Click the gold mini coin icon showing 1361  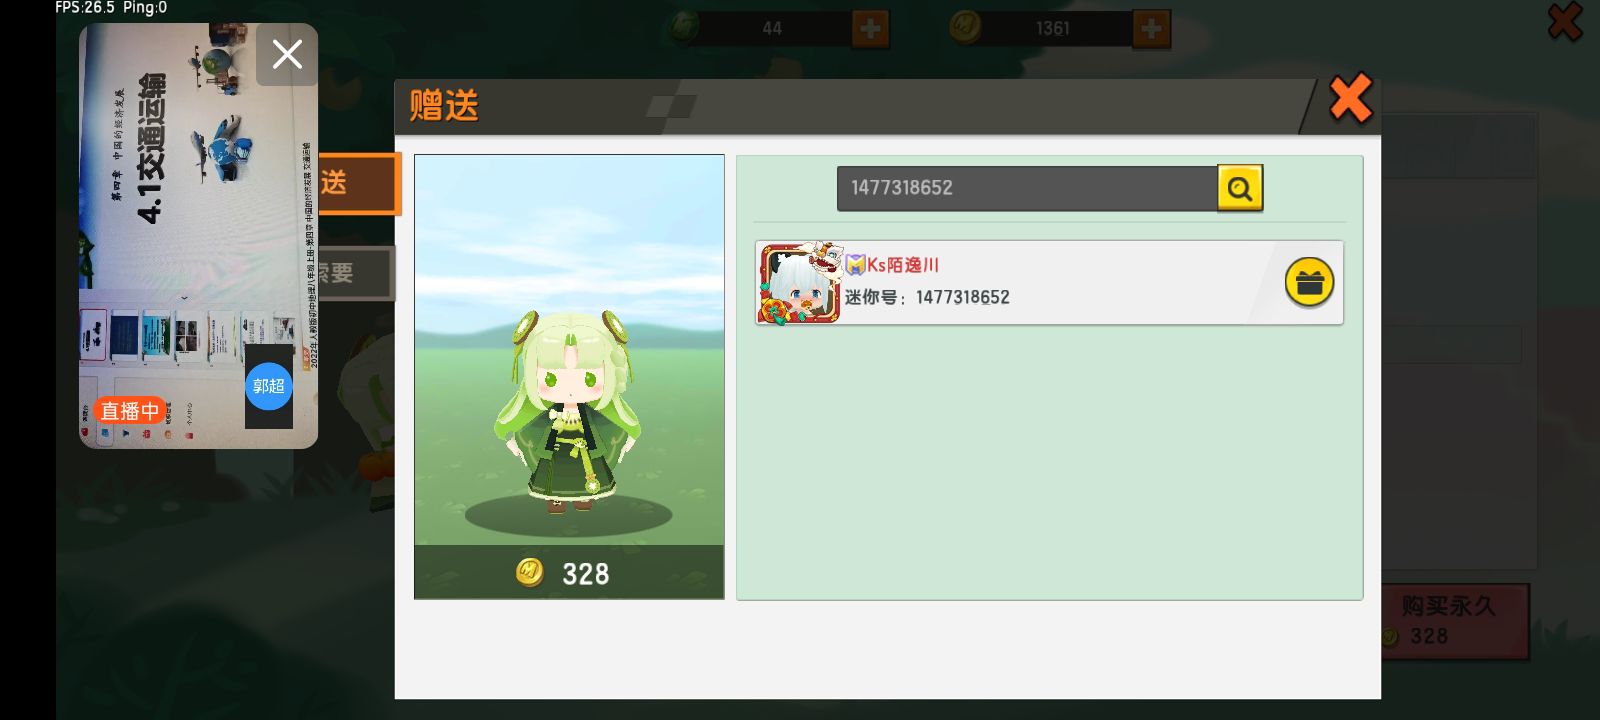click(965, 28)
